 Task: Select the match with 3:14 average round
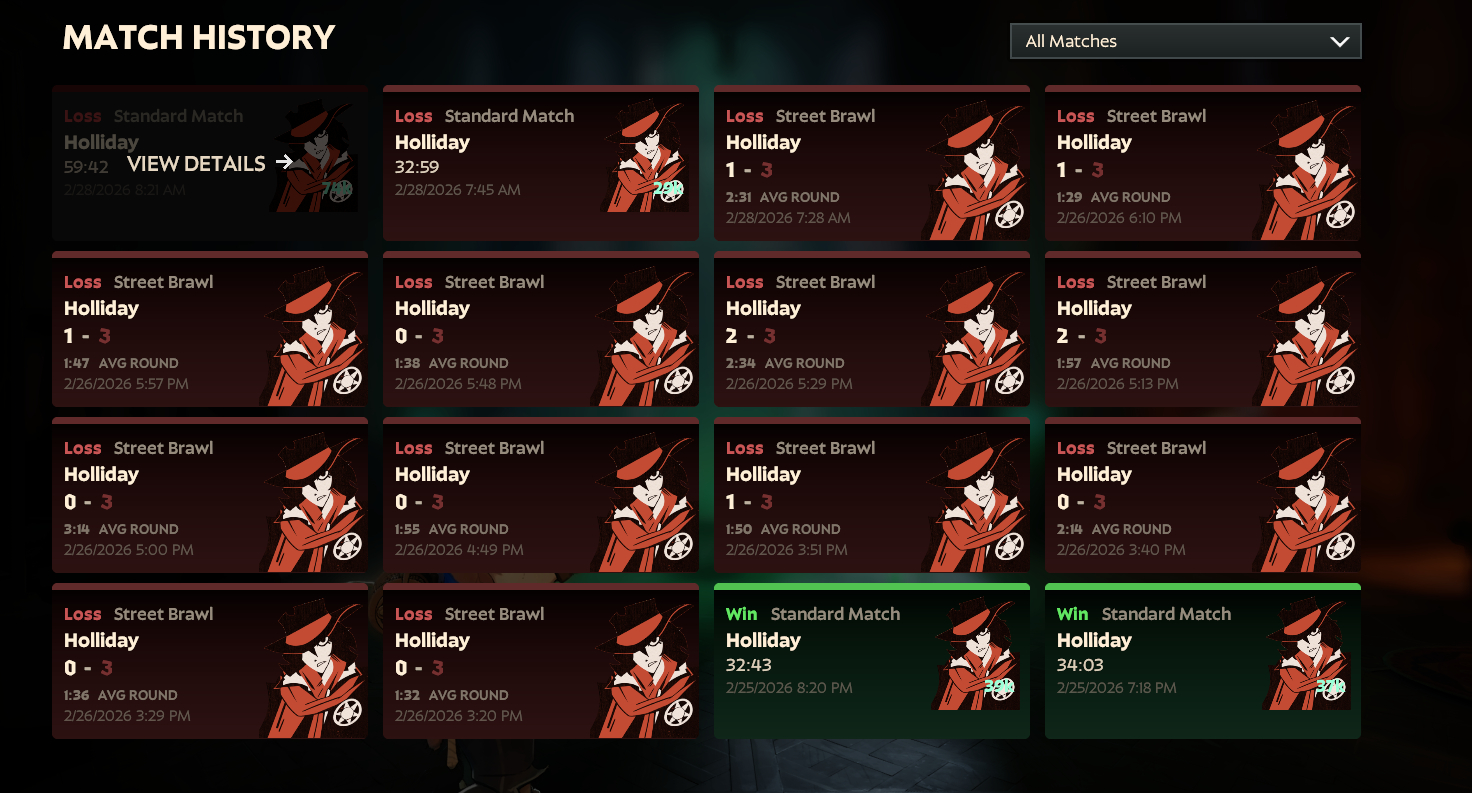(x=210, y=495)
